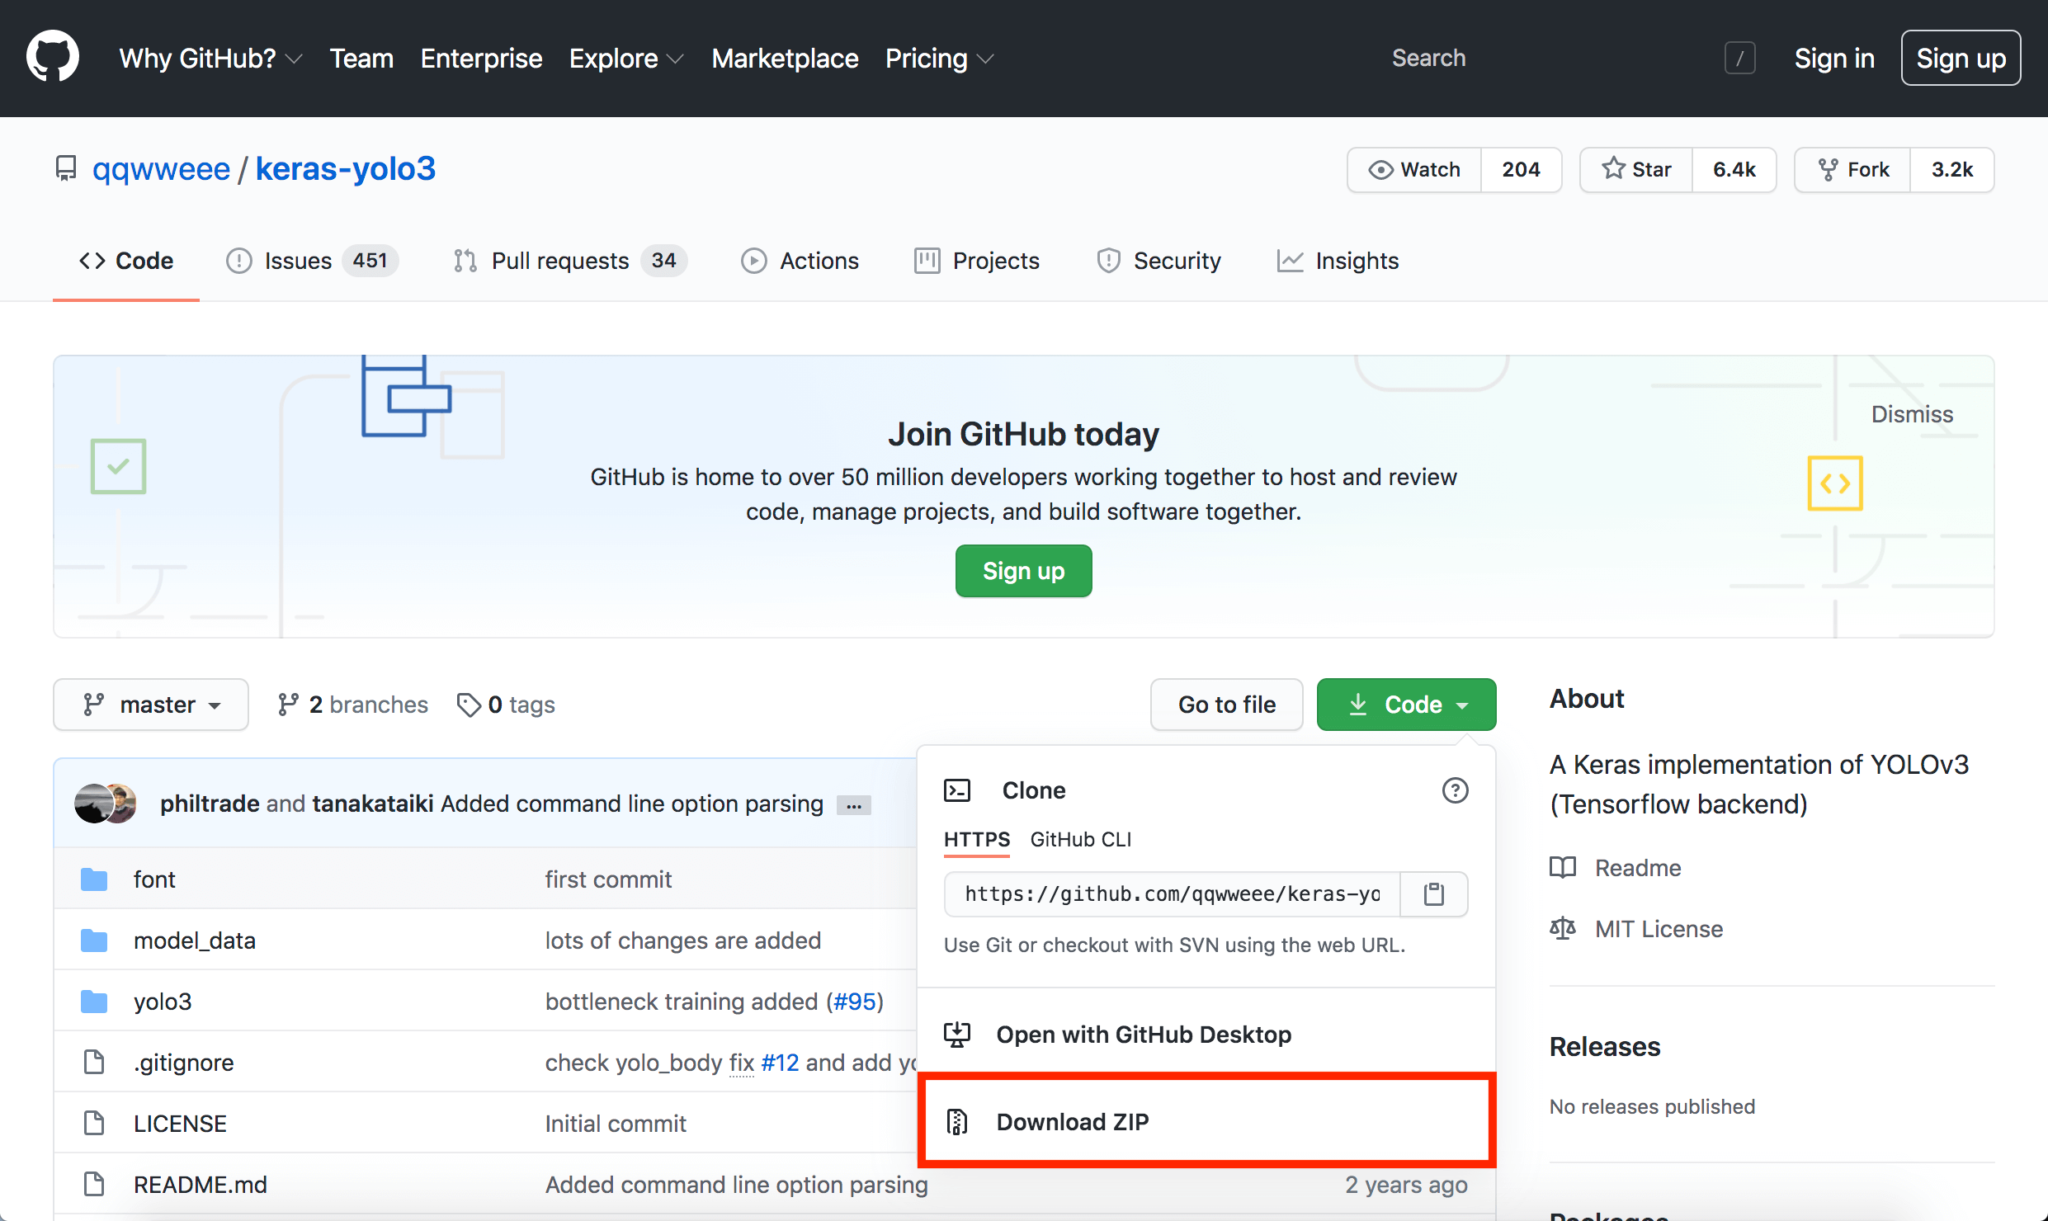The image size is (2048, 1221).
Task: Click the Fork icon button
Action: point(1853,169)
